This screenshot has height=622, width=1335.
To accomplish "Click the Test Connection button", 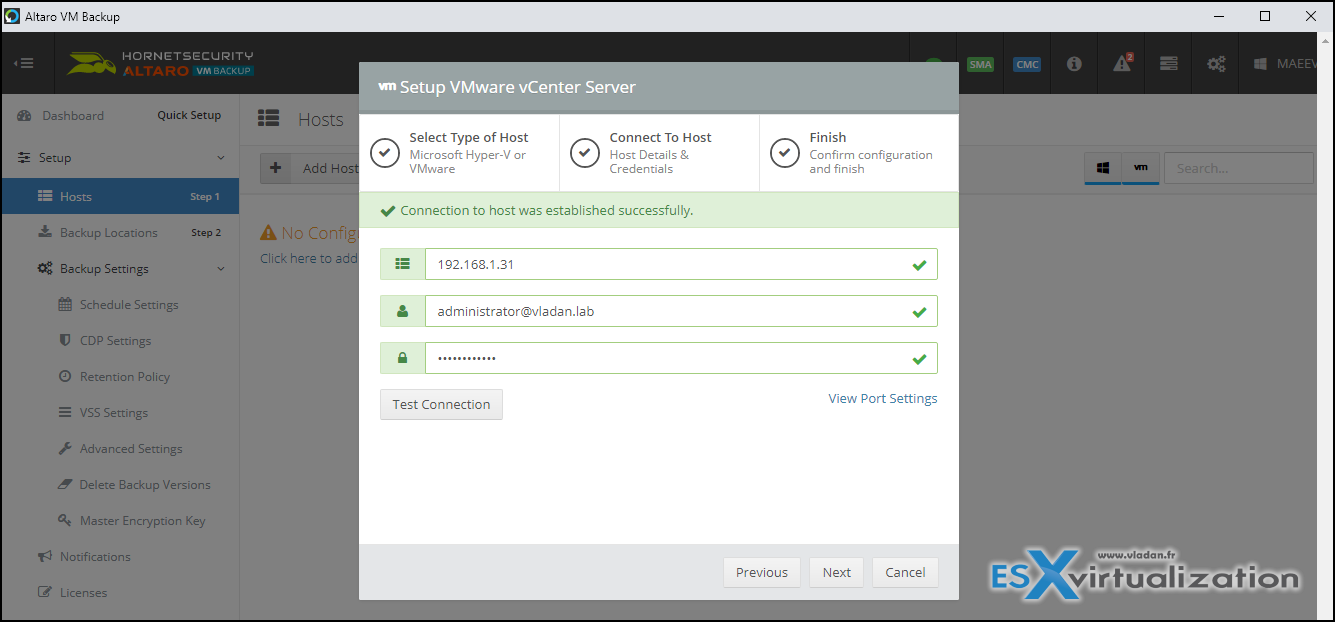I will click(x=441, y=405).
